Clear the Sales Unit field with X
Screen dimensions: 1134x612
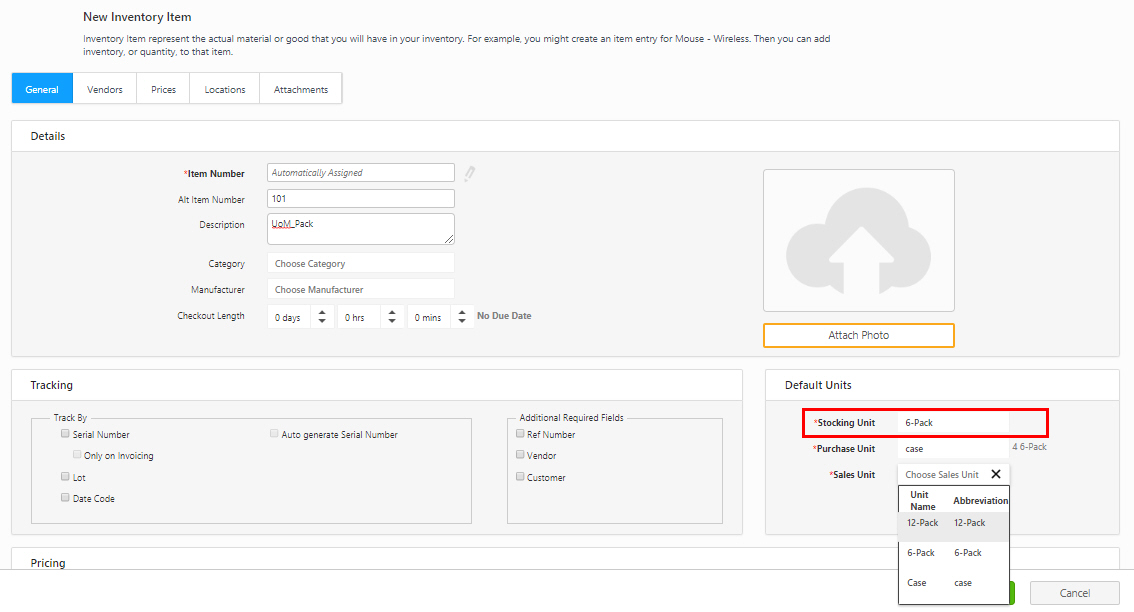[x=995, y=475]
